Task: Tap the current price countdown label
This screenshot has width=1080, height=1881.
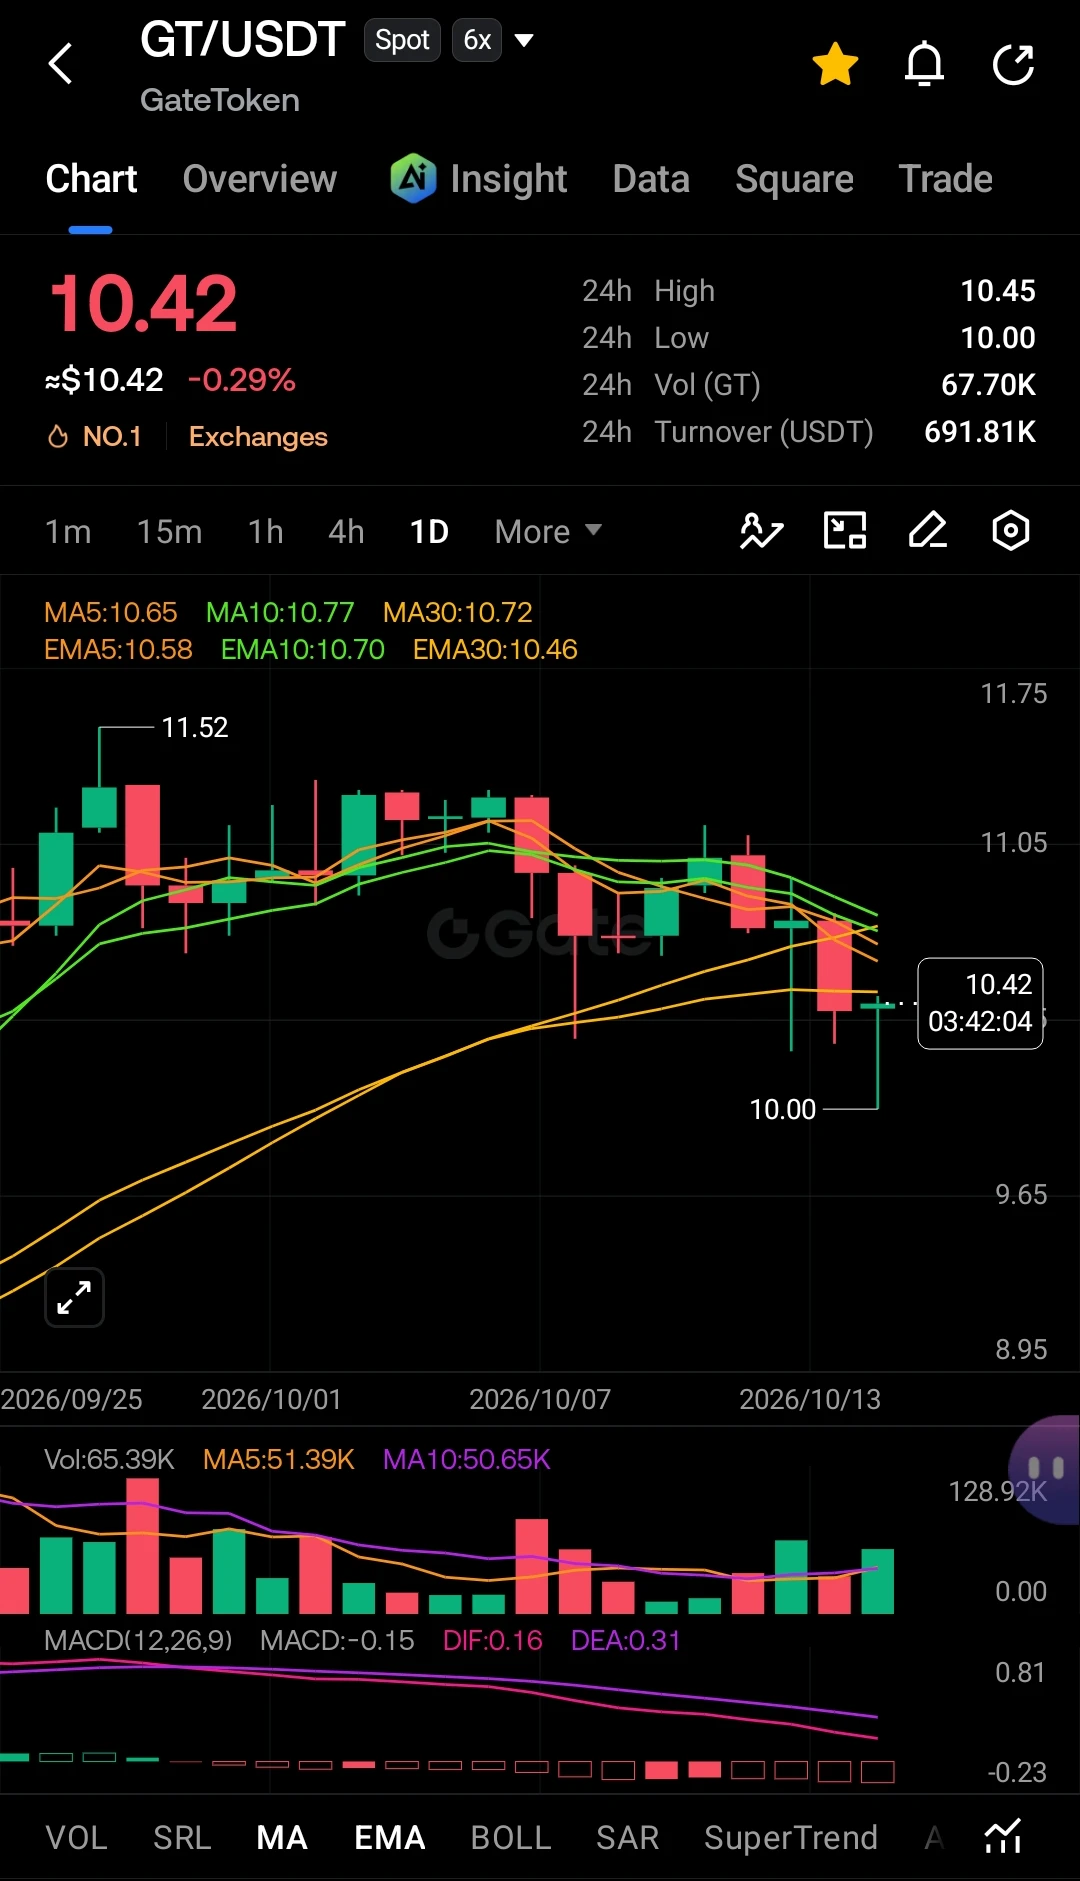Action: [x=980, y=1003]
